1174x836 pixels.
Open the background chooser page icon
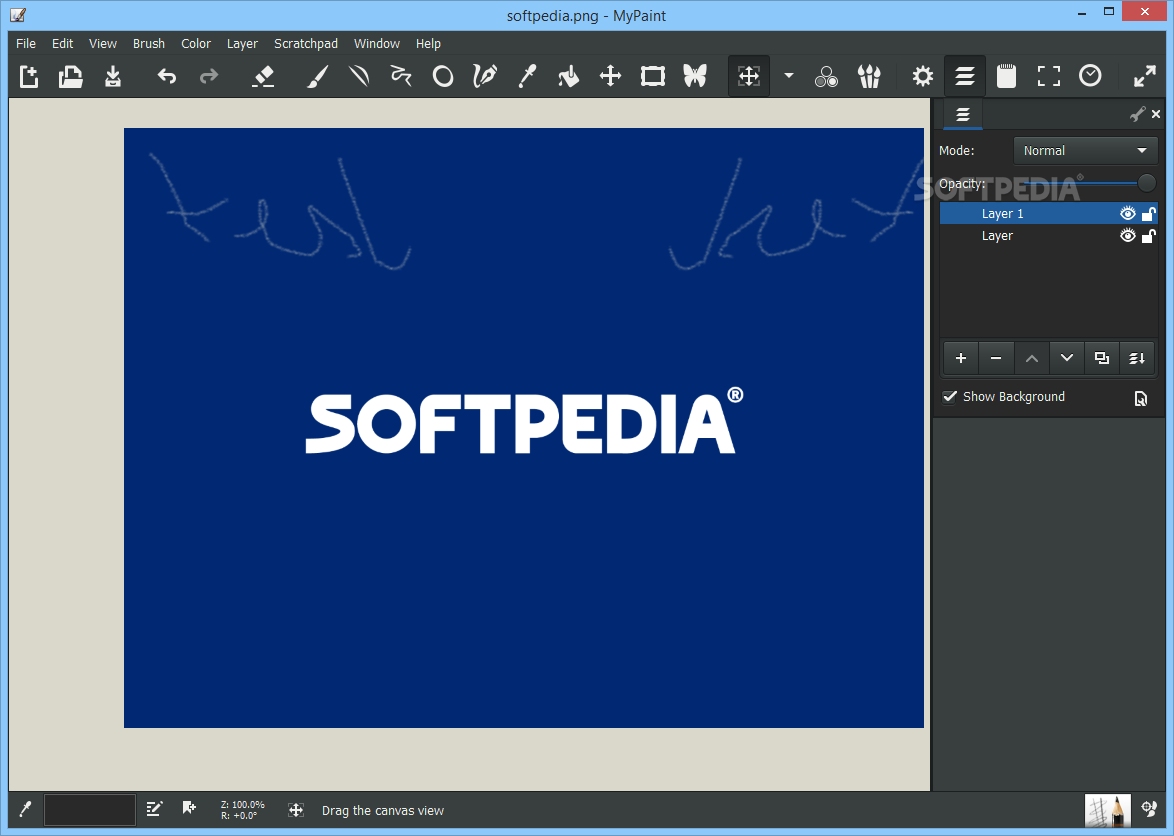(x=1140, y=398)
